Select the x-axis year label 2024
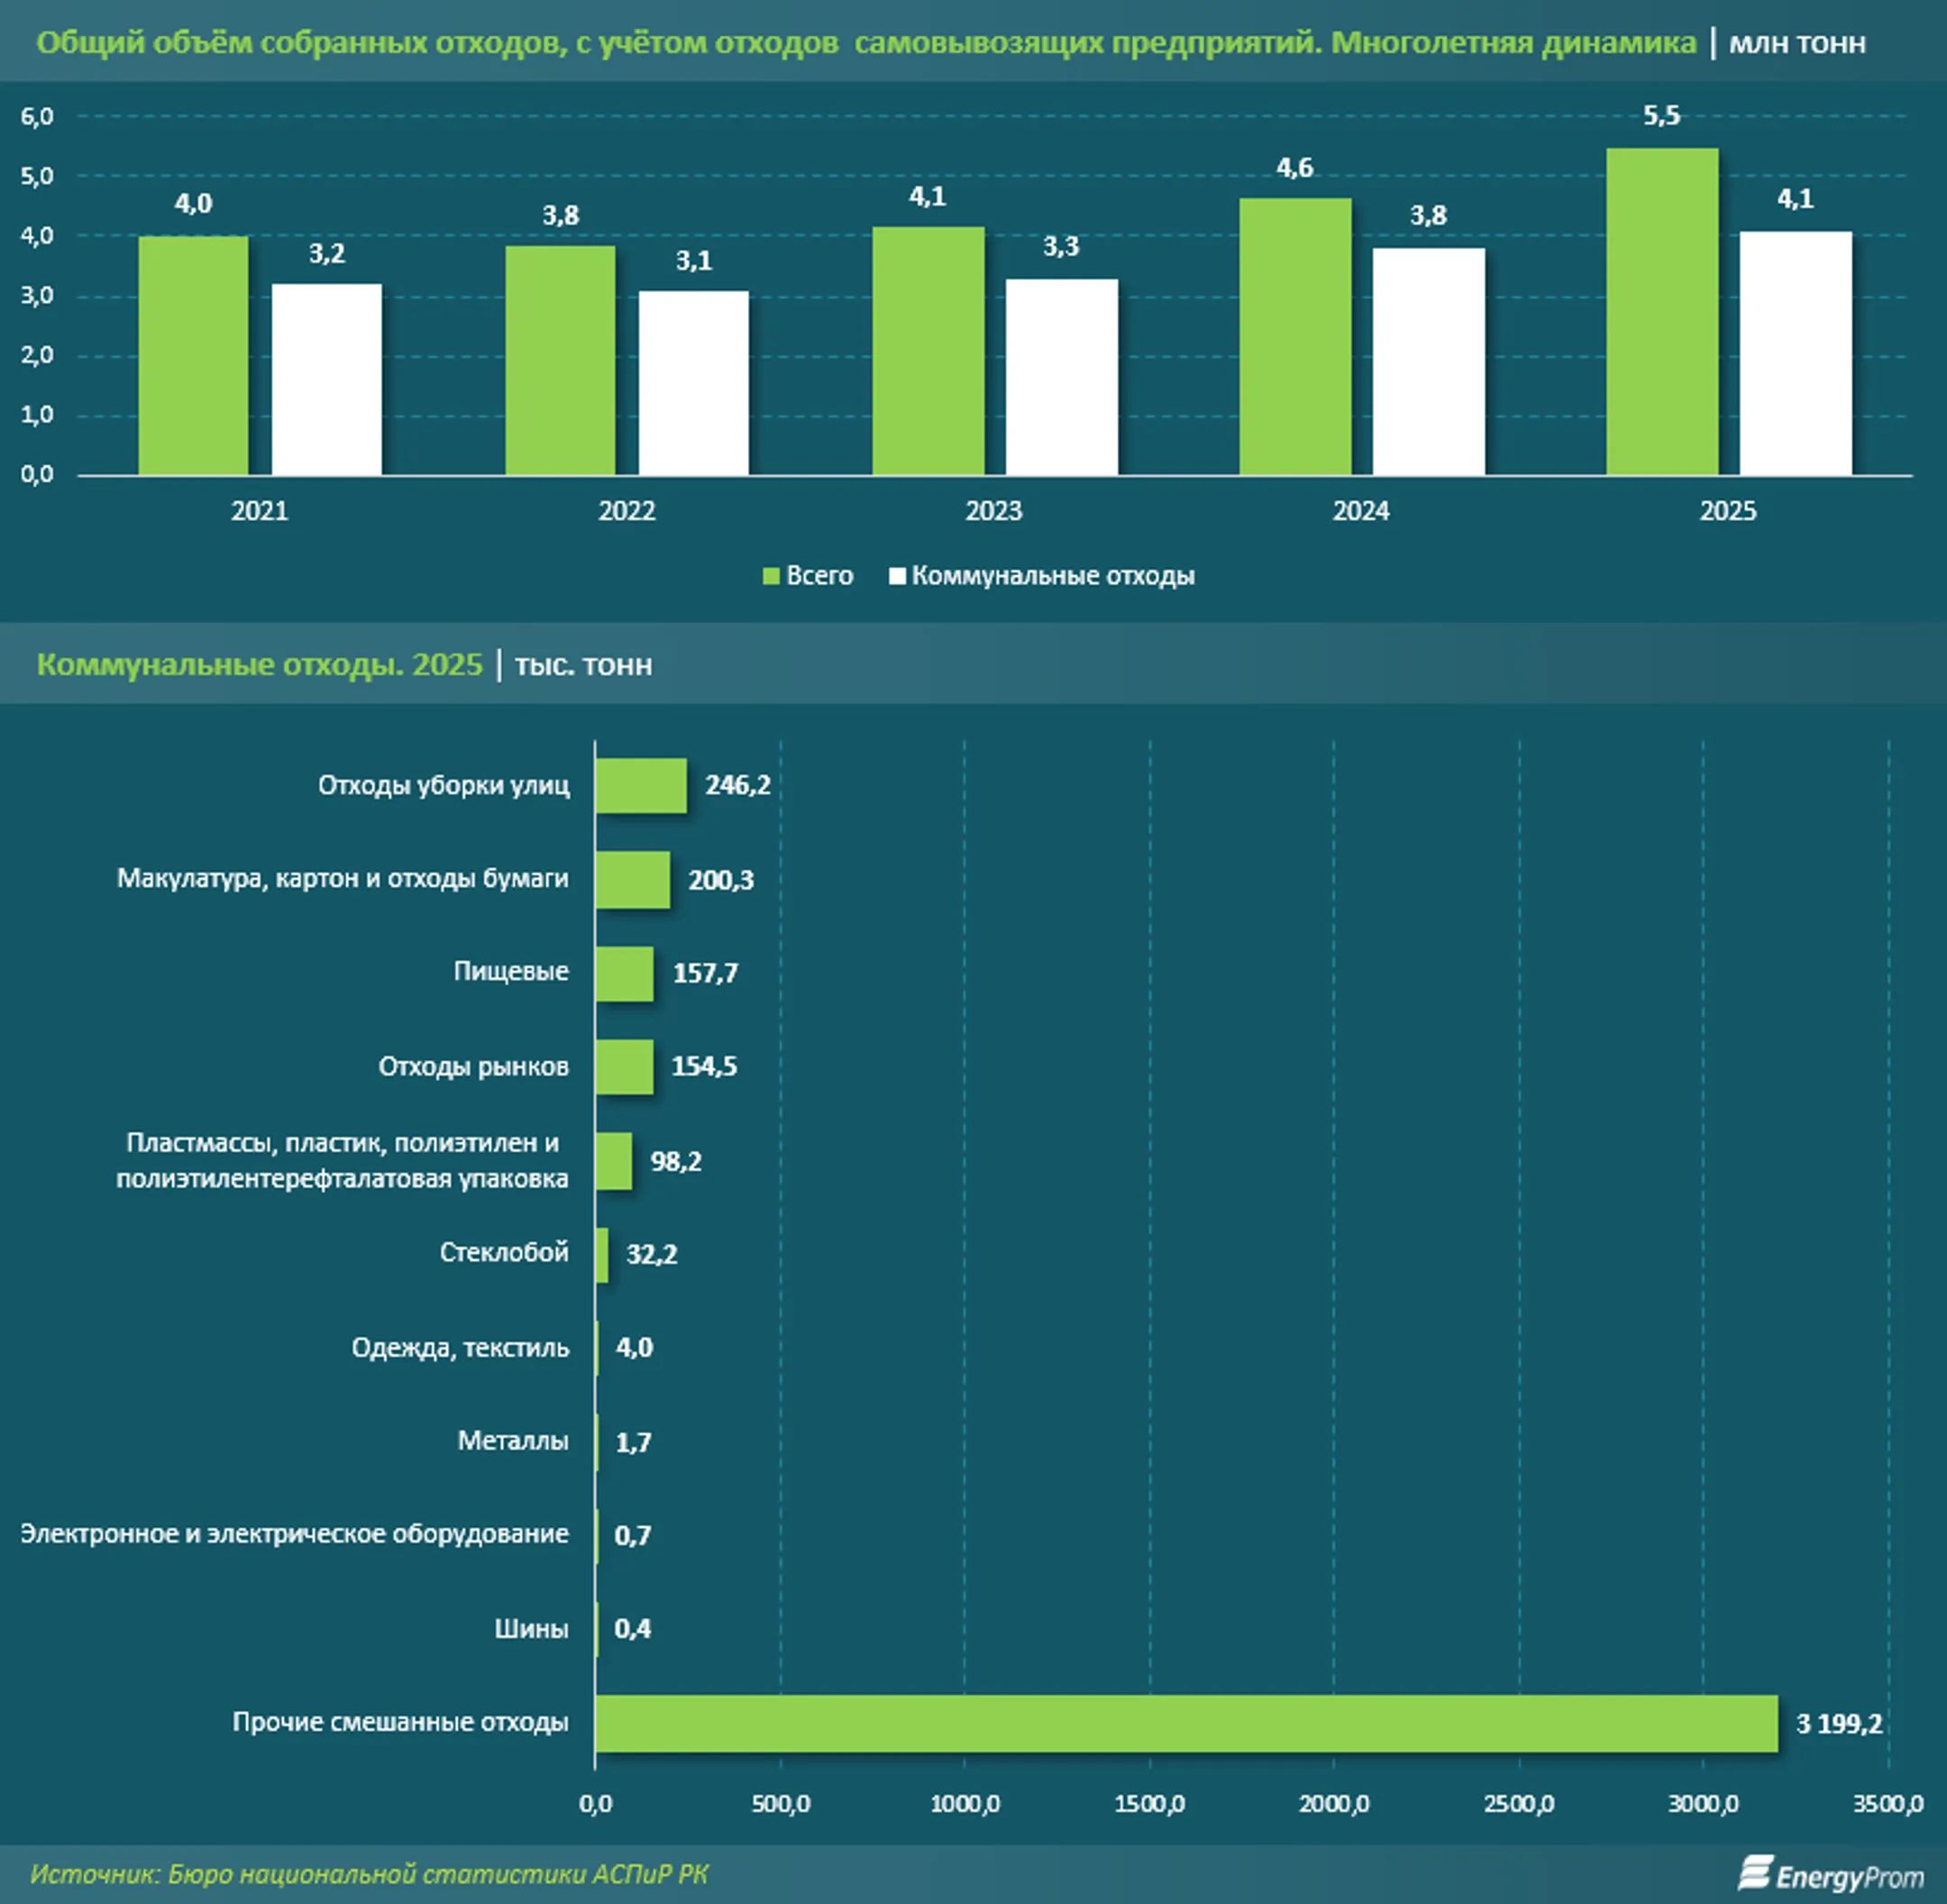The image size is (1947, 1904). pos(1361,511)
